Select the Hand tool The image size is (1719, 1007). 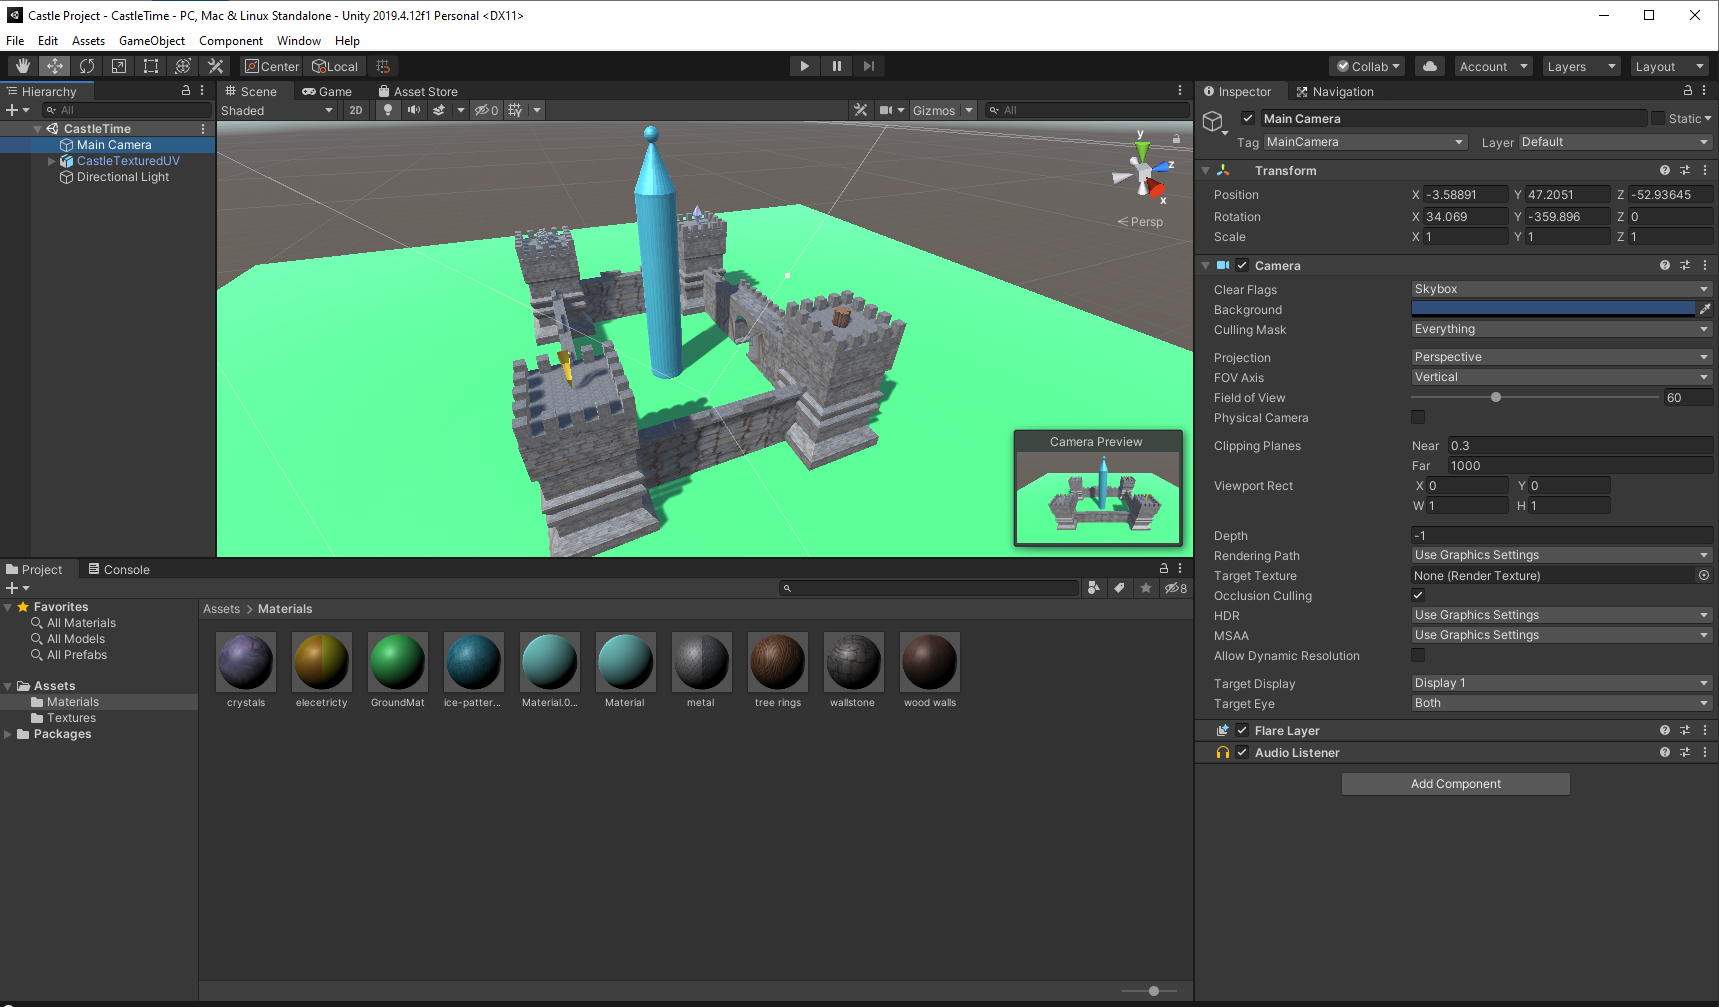coord(22,66)
